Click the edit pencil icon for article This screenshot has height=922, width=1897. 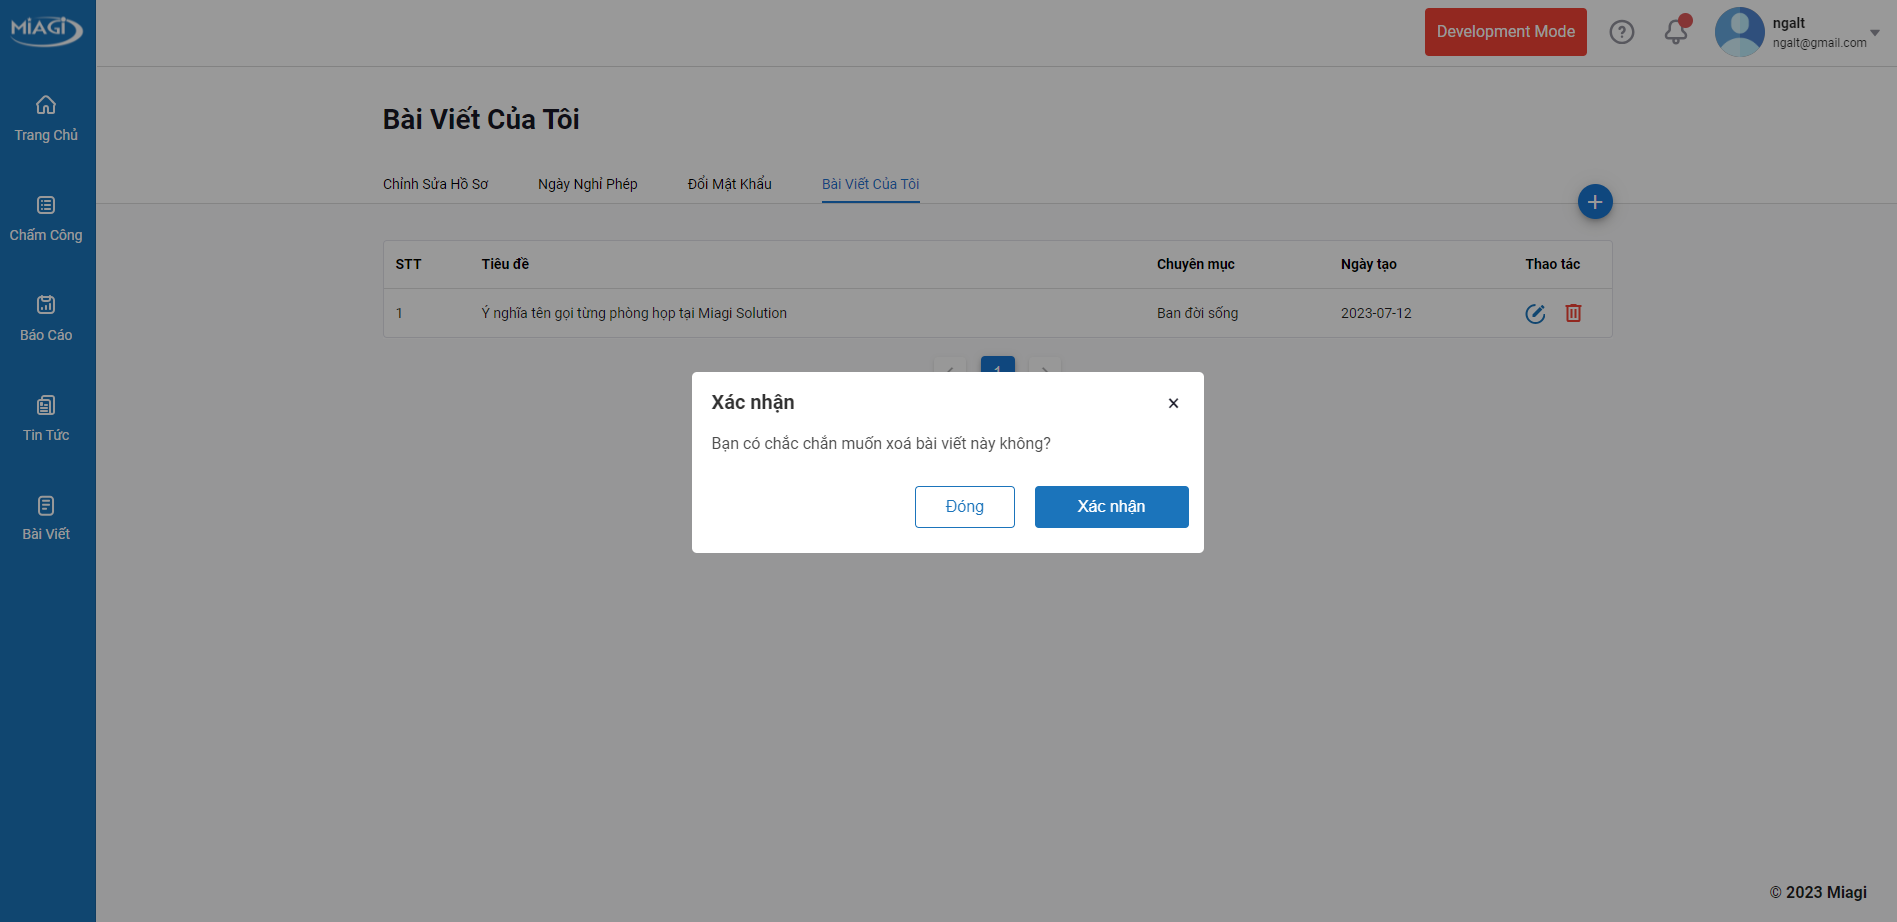1535,314
